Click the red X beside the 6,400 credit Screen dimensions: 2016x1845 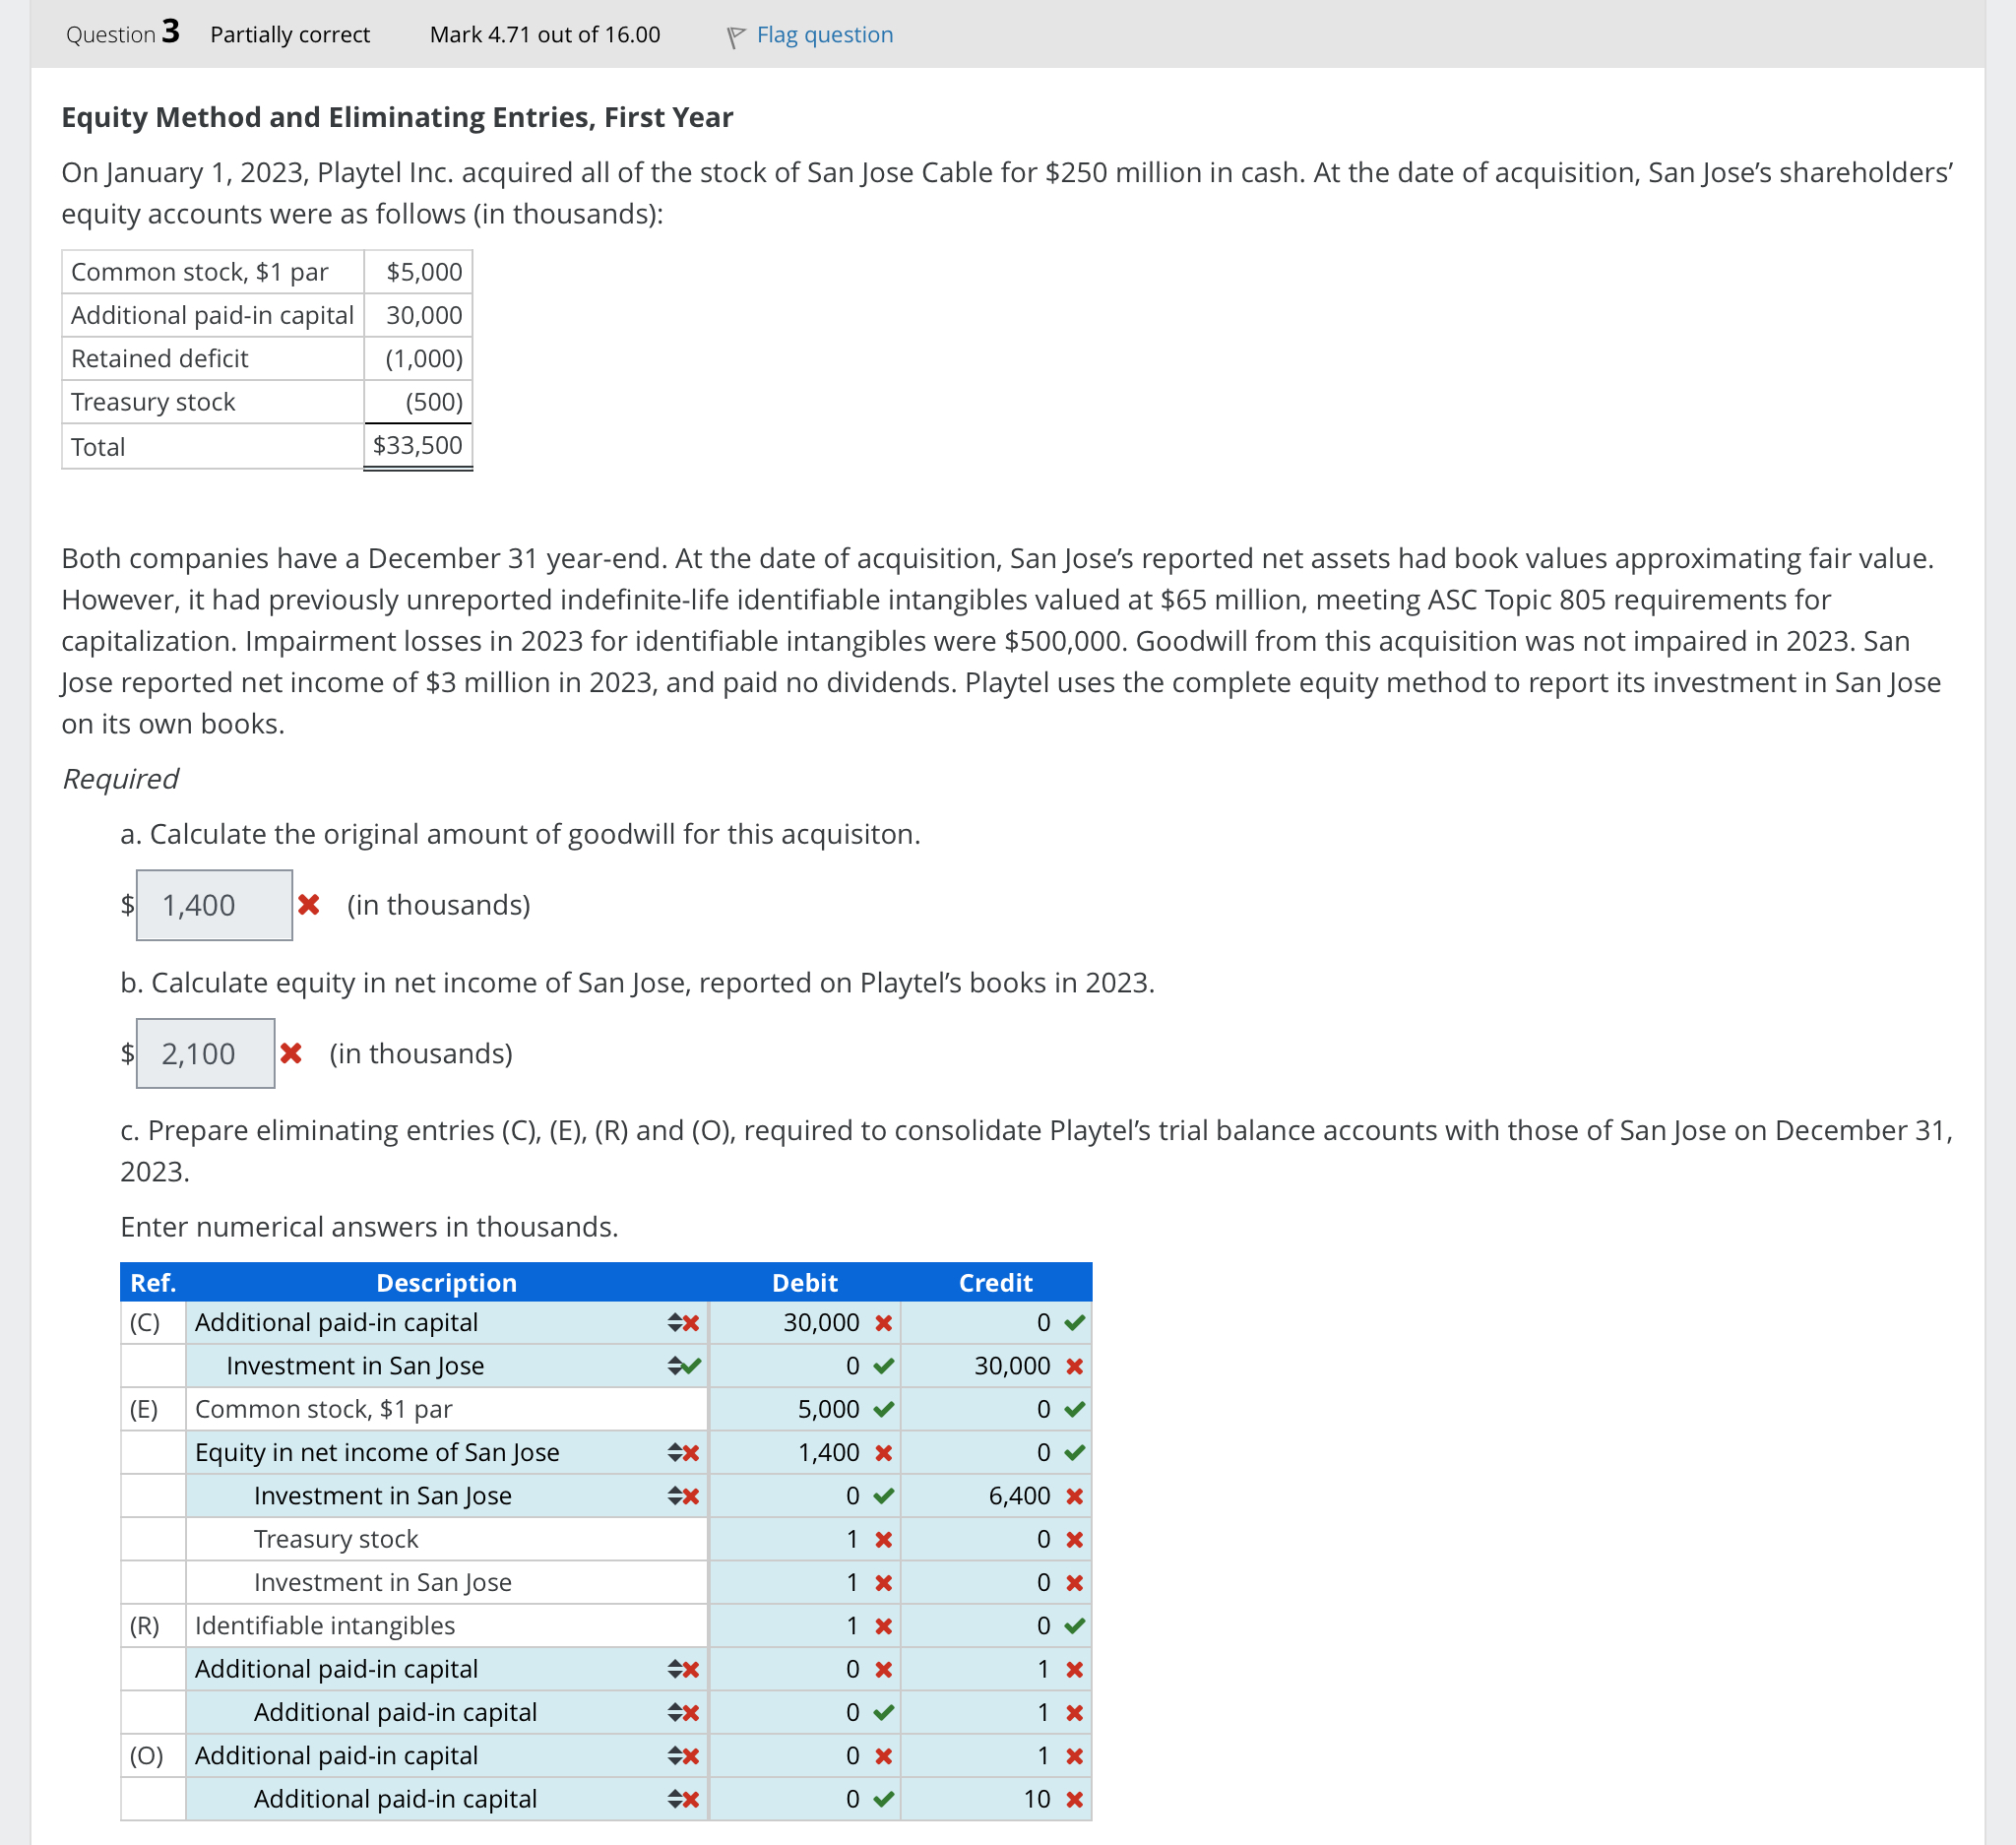(x=1074, y=1496)
